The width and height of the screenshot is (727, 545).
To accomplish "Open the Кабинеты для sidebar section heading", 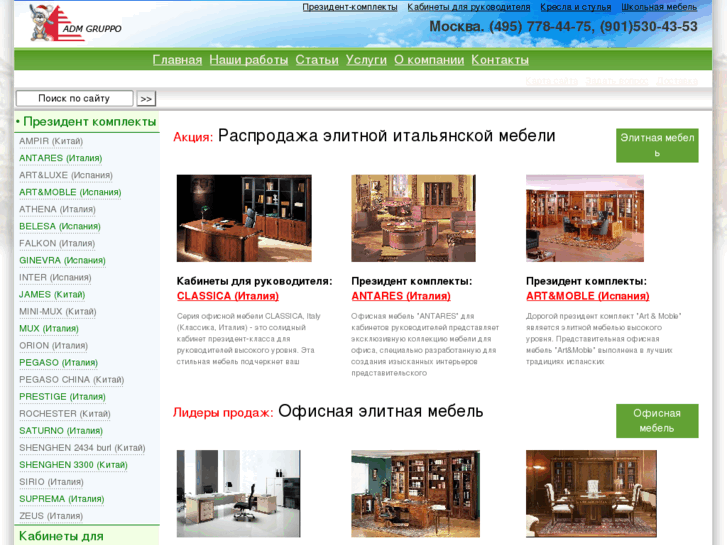I will 61,536.
